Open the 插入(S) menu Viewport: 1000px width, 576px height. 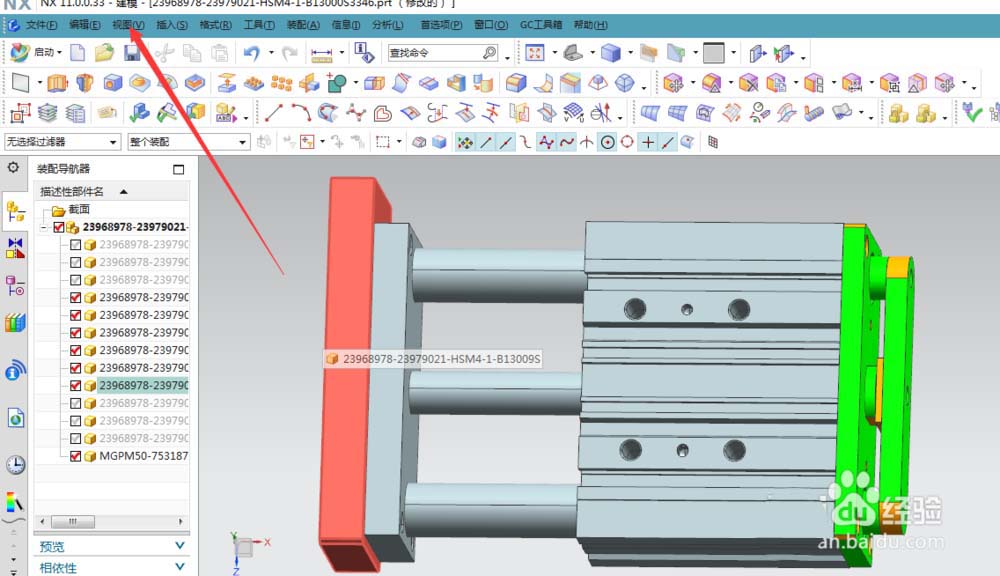click(172, 25)
